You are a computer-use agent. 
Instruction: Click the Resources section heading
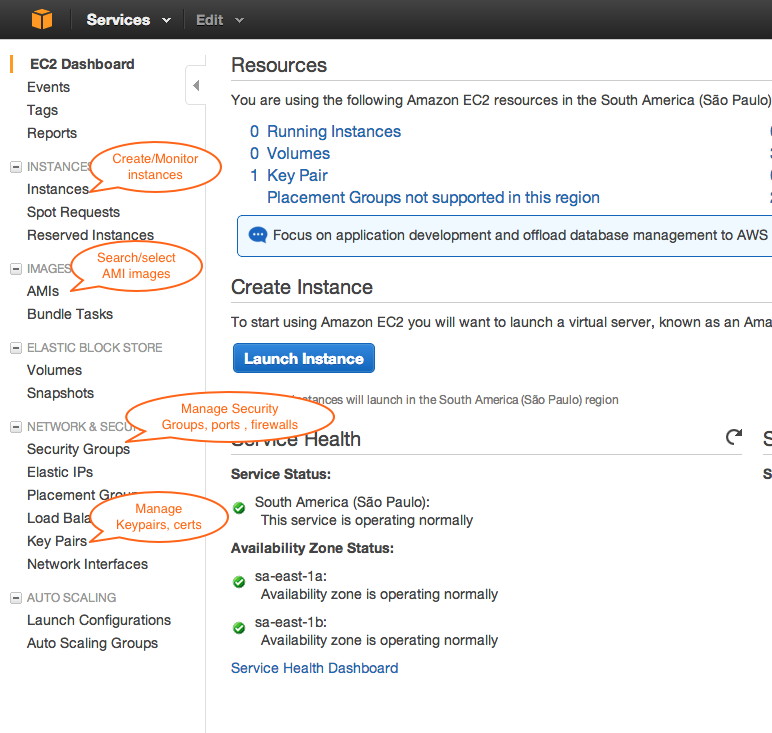coord(279,65)
